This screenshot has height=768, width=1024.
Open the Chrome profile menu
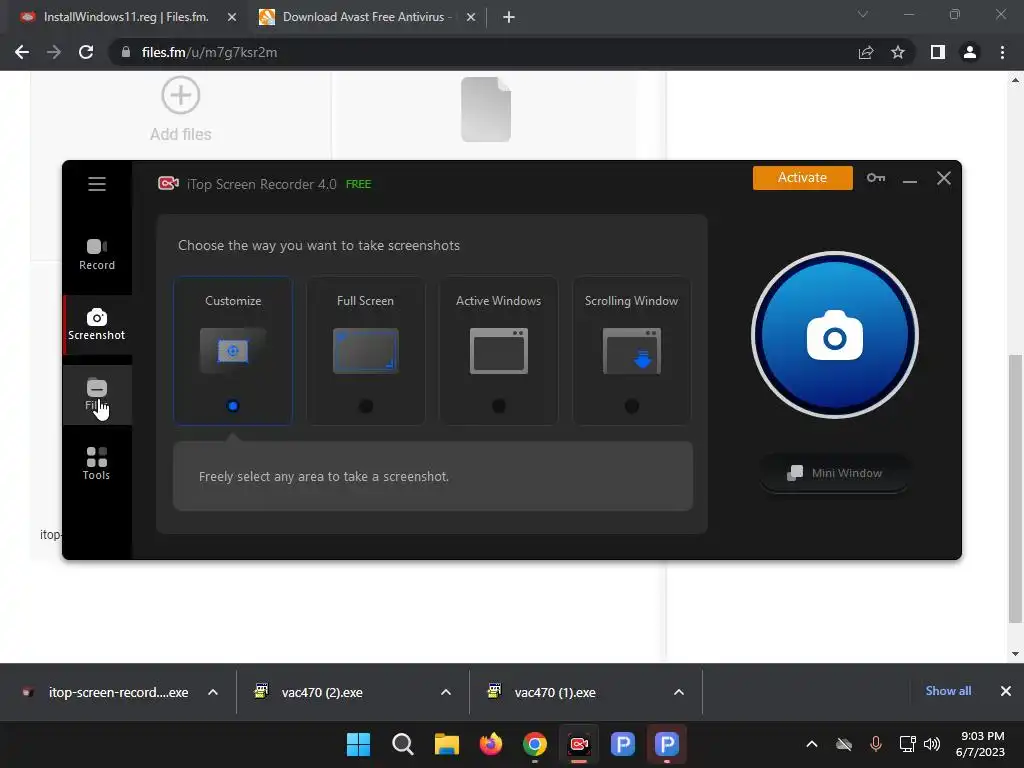(x=970, y=52)
